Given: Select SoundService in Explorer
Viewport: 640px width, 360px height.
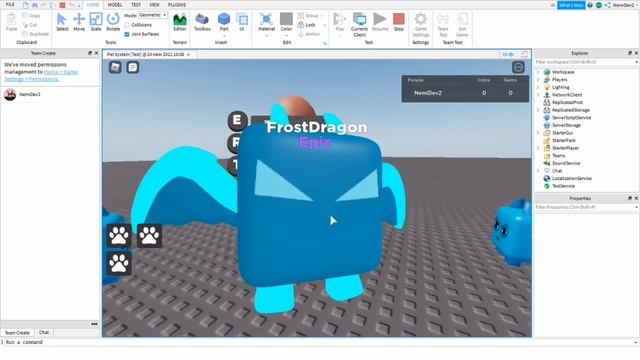Looking at the screenshot, I should pos(566,163).
